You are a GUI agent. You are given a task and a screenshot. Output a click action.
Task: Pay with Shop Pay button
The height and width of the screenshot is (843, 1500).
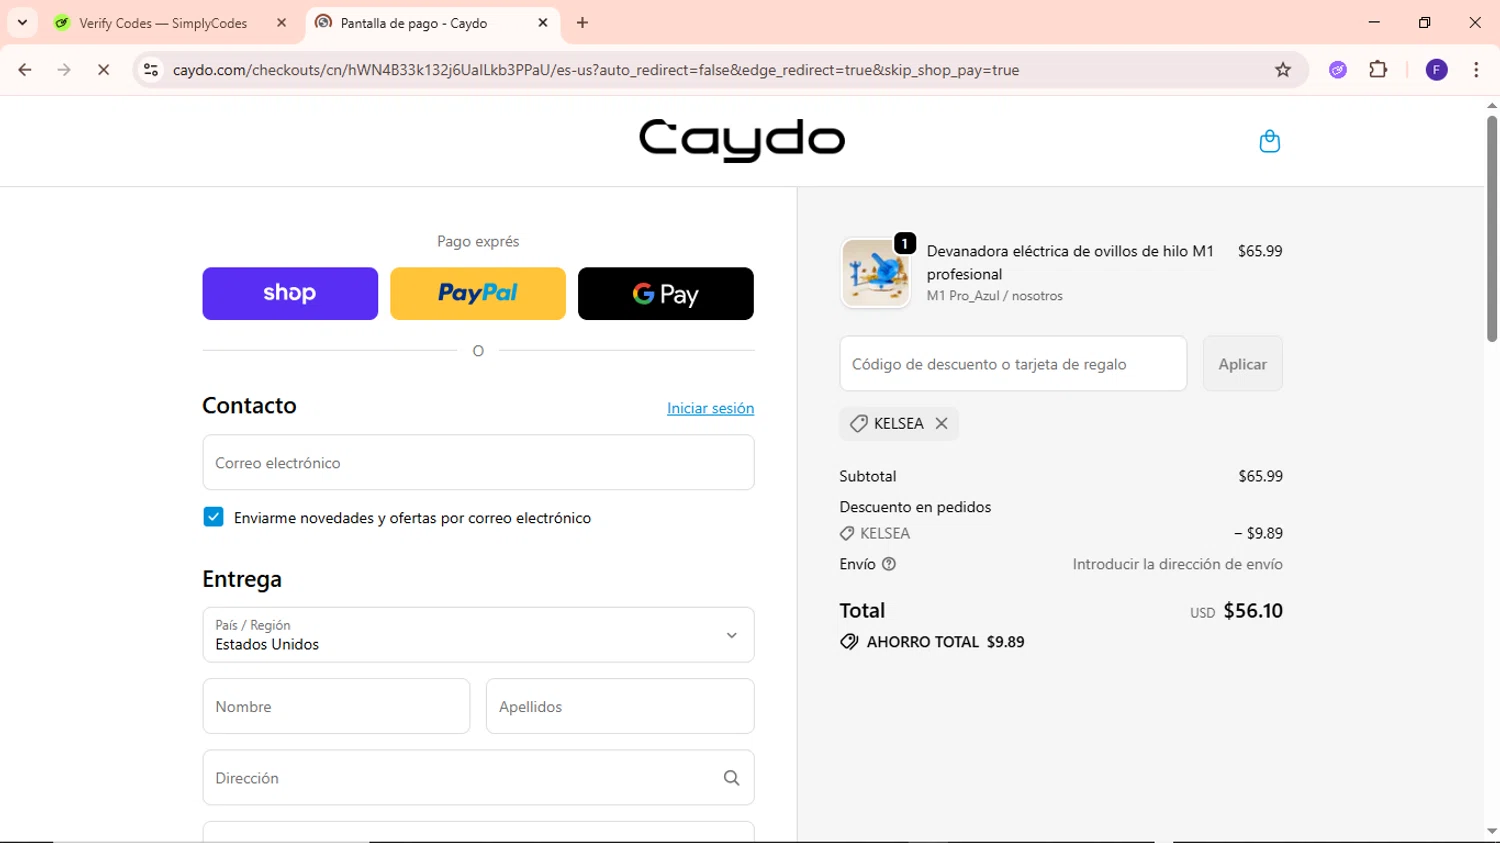pyautogui.click(x=290, y=293)
